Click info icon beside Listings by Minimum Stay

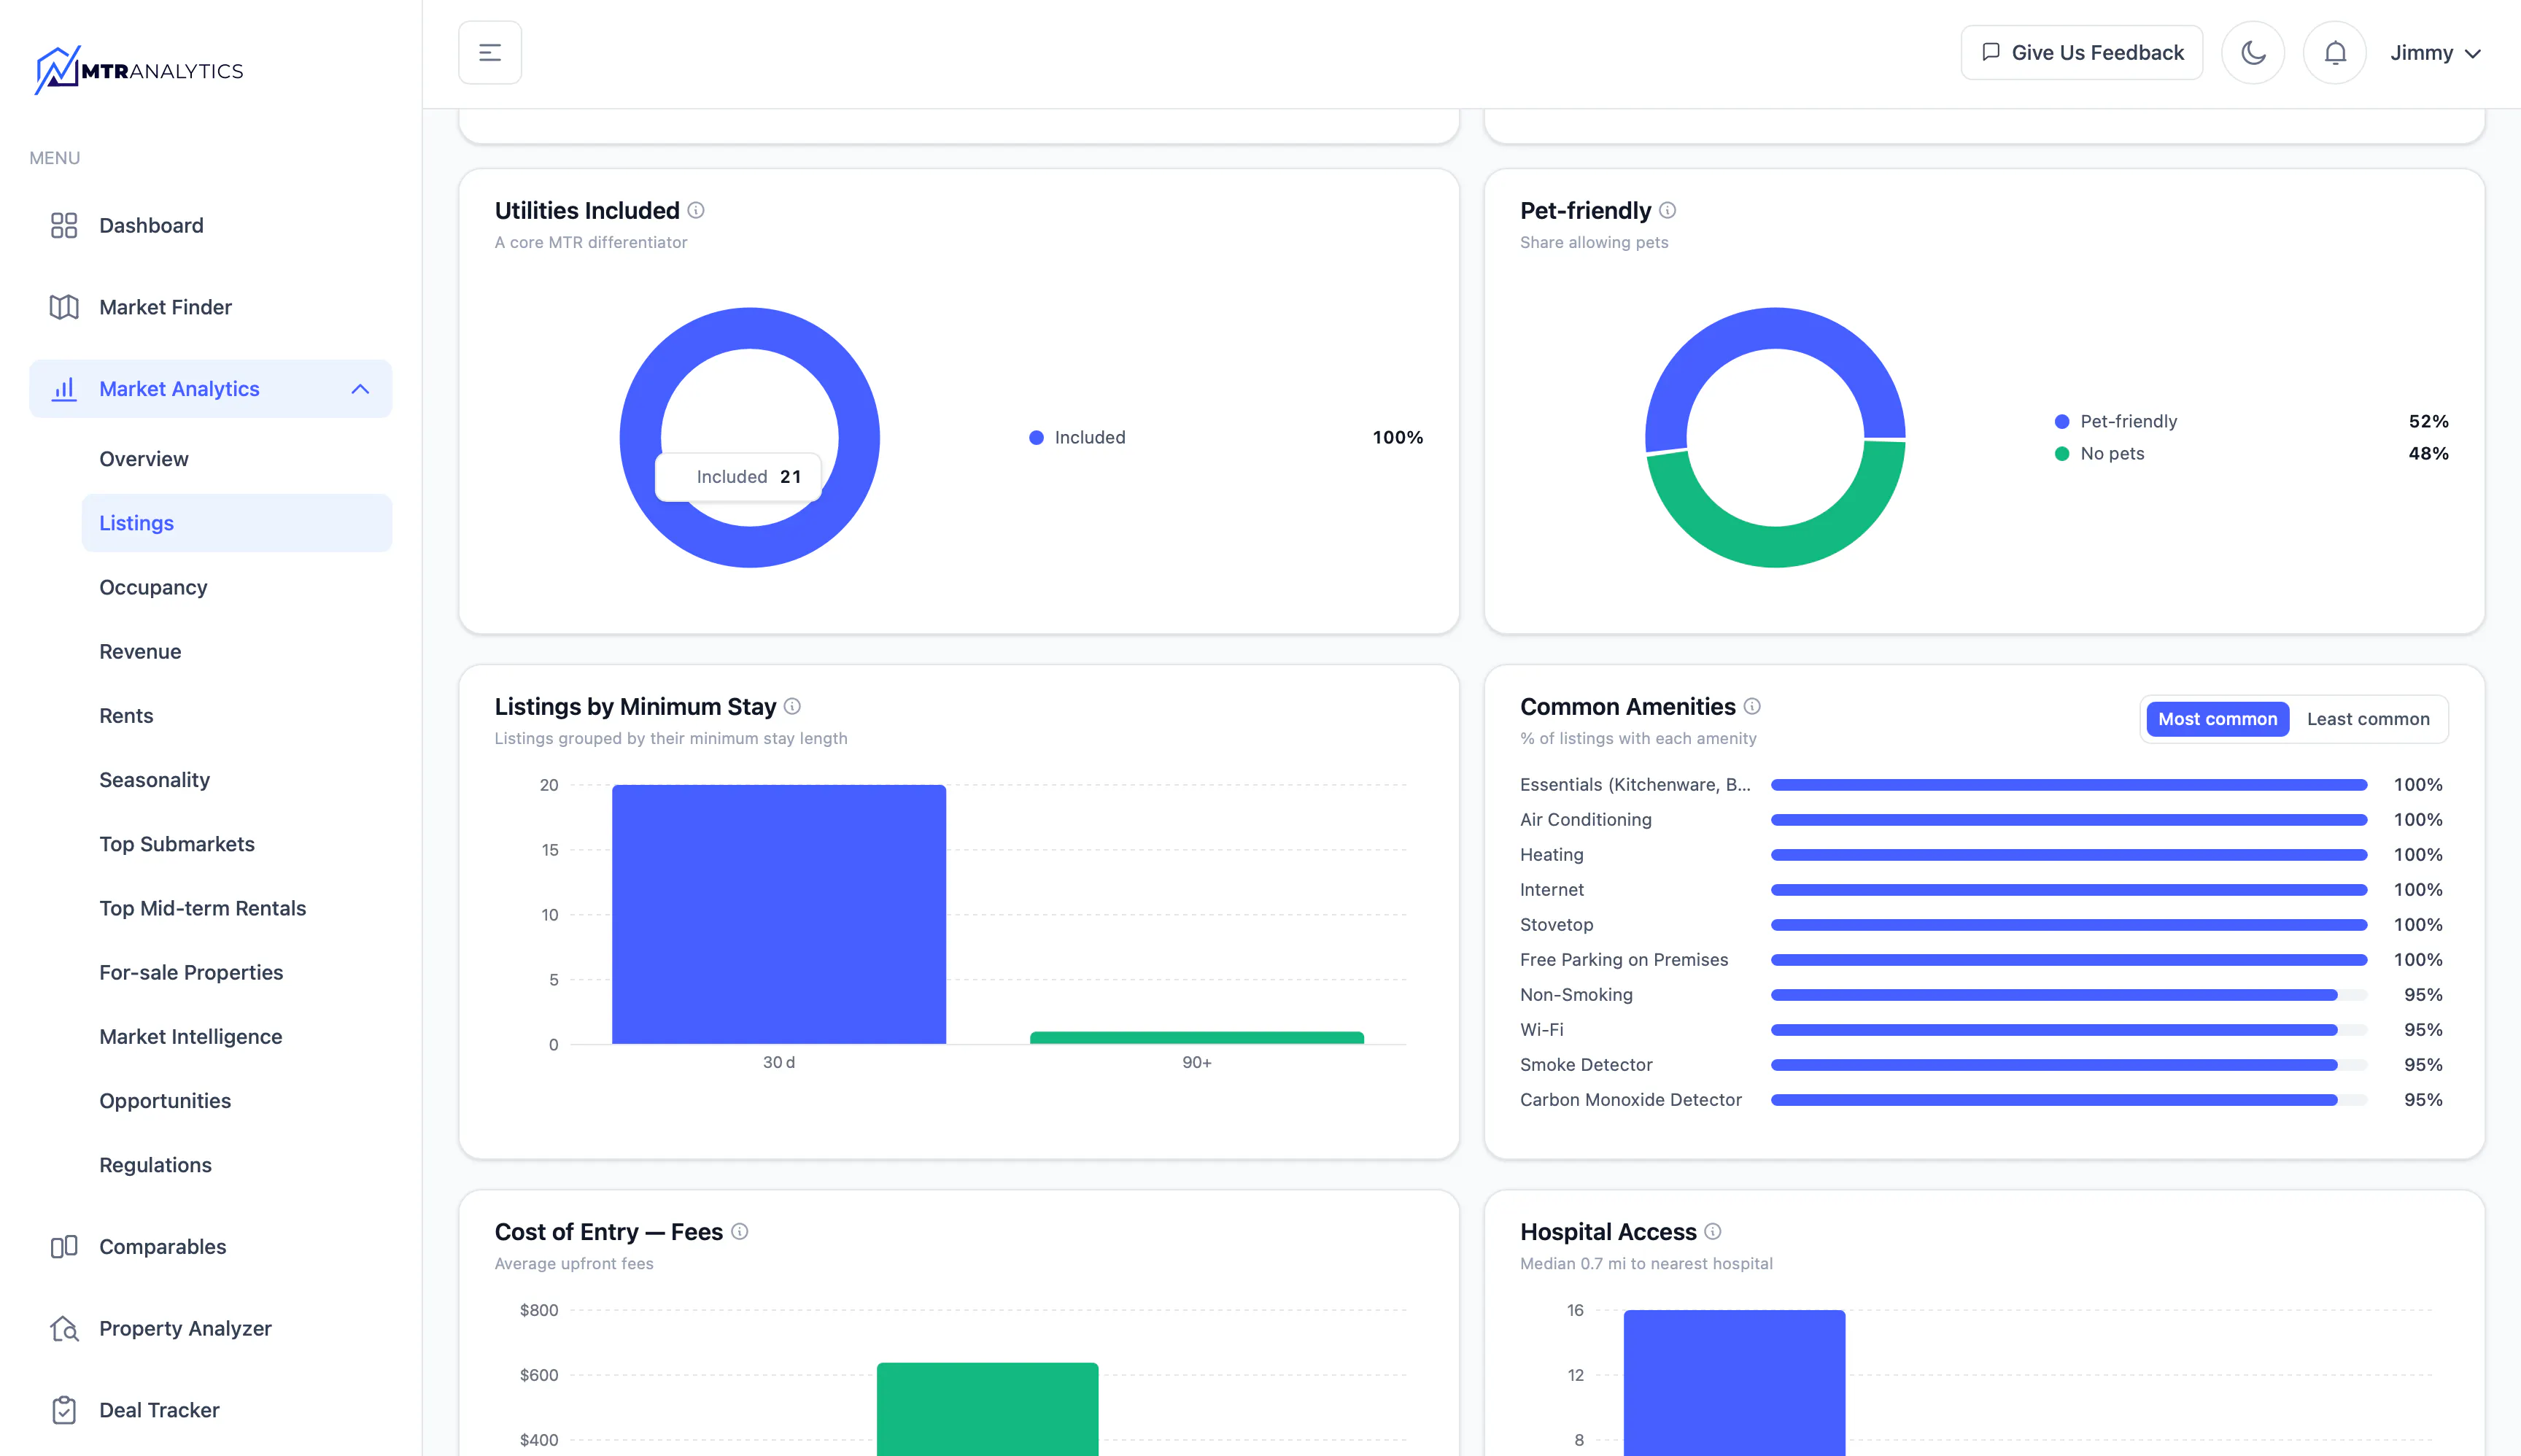[x=792, y=706]
